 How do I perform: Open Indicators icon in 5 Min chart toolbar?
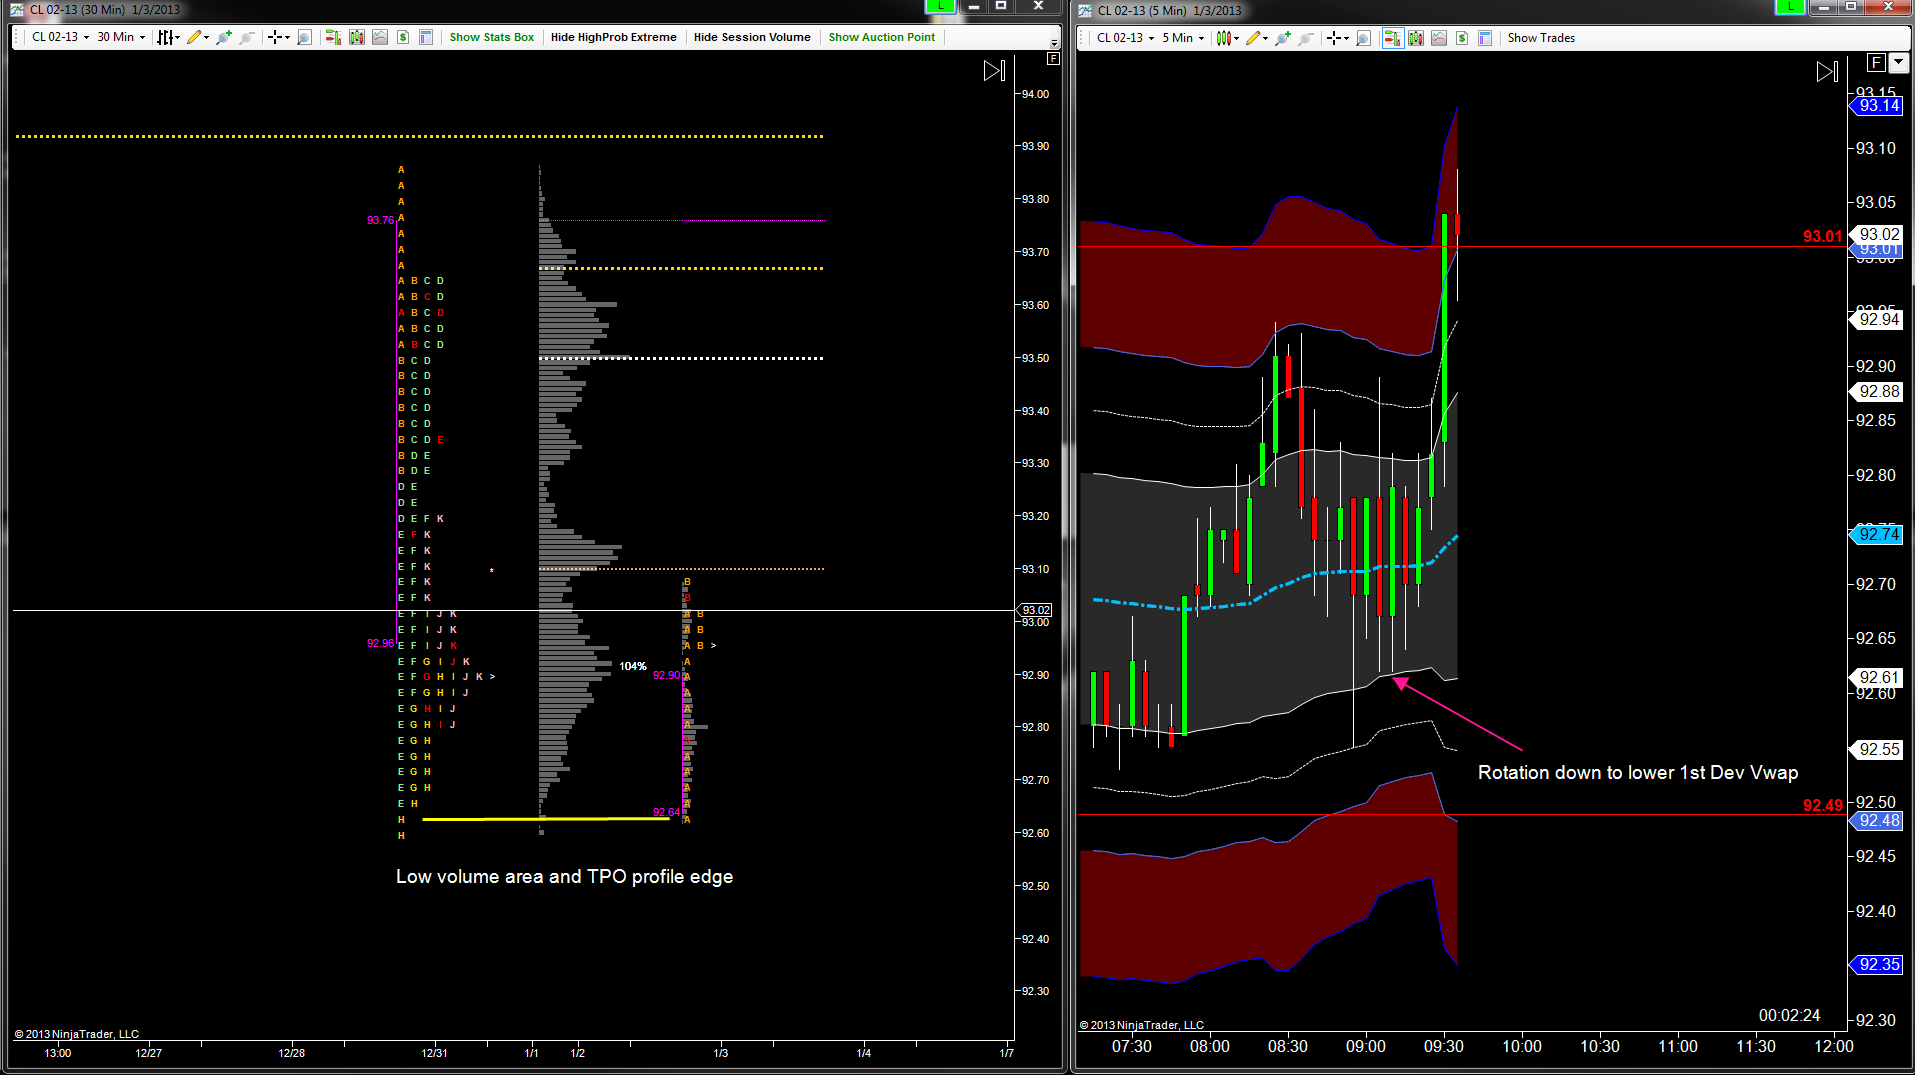coord(1439,38)
